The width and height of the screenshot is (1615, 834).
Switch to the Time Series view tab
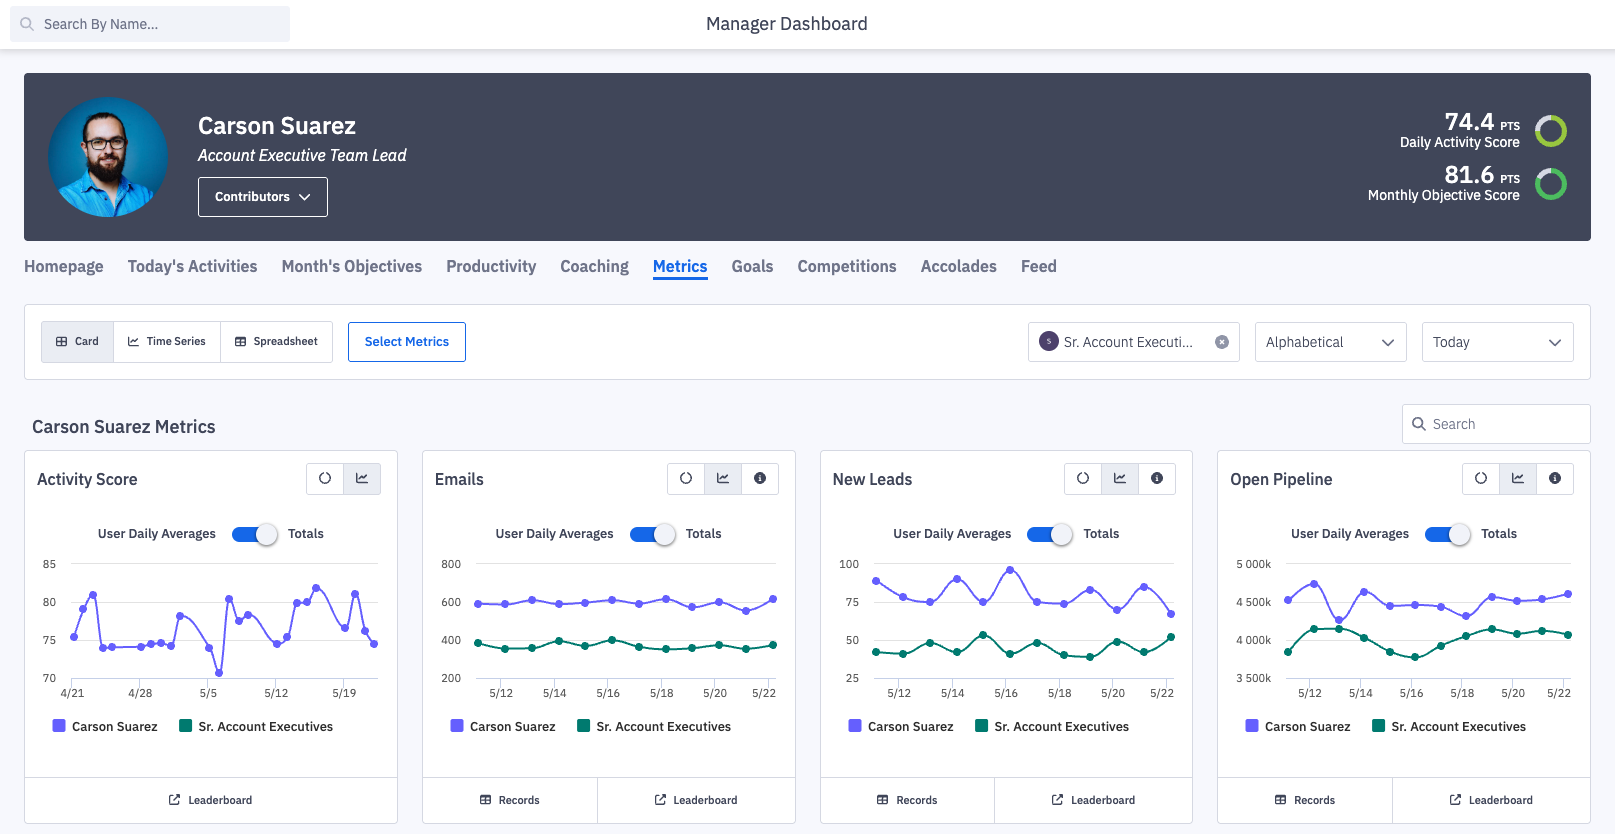coord(167,342)
